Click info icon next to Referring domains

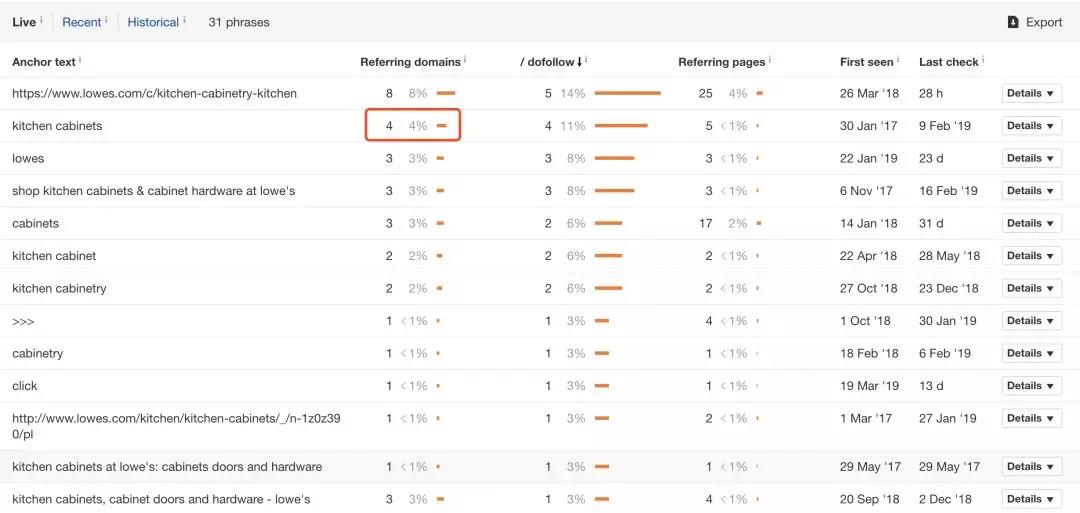(465, 60)
